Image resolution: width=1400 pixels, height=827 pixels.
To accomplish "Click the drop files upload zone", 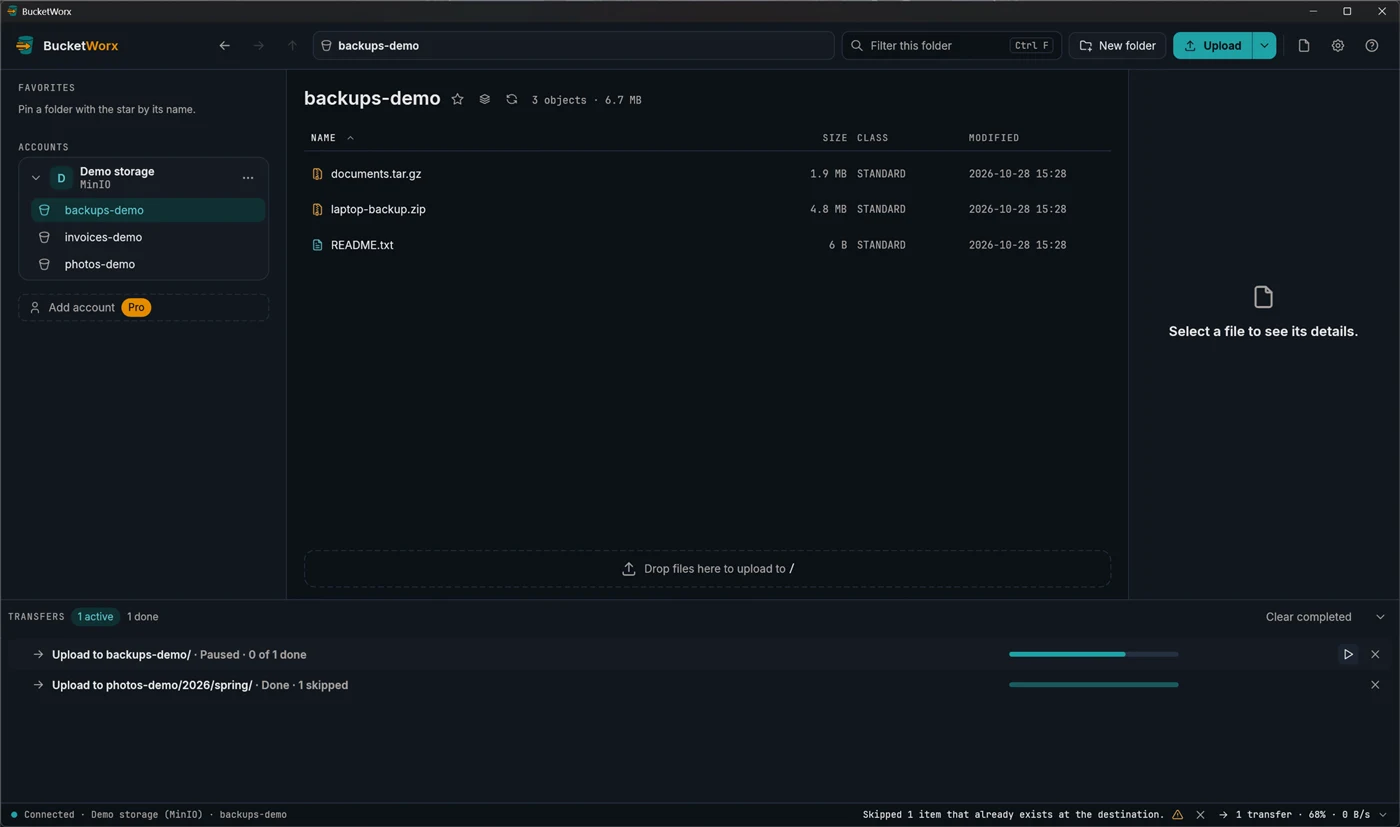I will click(707, 568).
